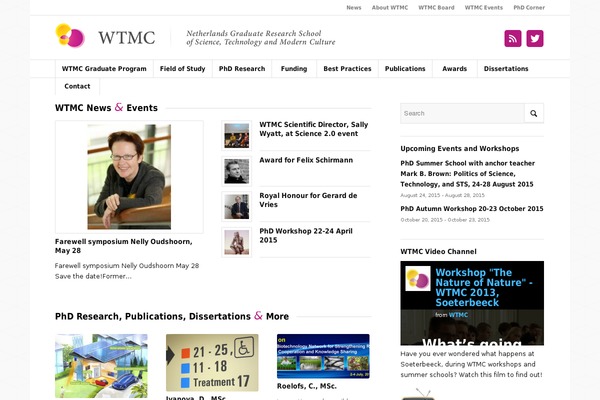Click the WTMC logo in header
This screenshot has height=400, width=600.
pos(106,36)
